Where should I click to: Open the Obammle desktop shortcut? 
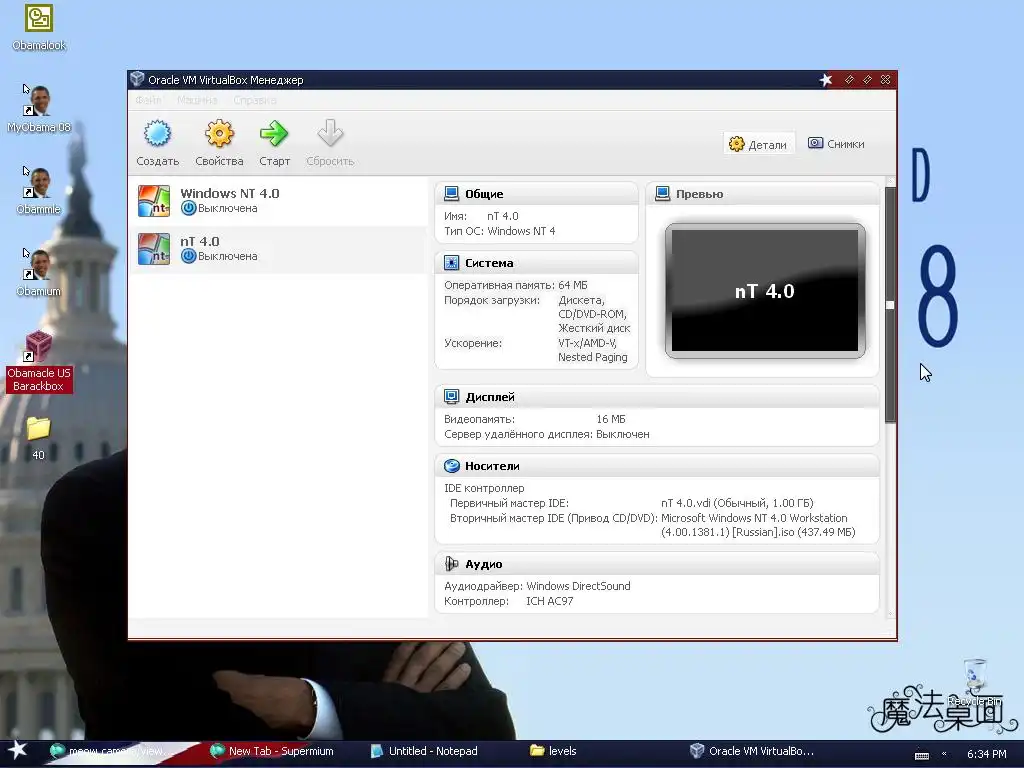(39, 191)
